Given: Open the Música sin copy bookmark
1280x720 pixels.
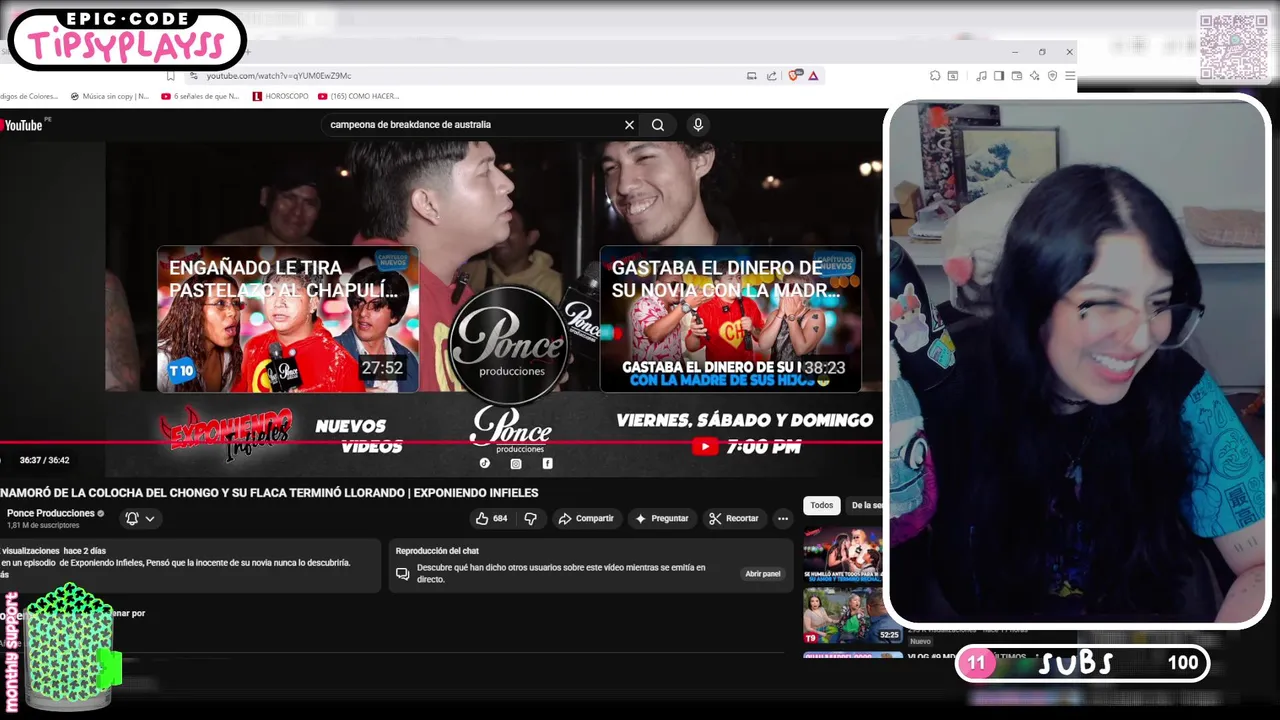Looking at the screenshot, I should pos(110,97).
